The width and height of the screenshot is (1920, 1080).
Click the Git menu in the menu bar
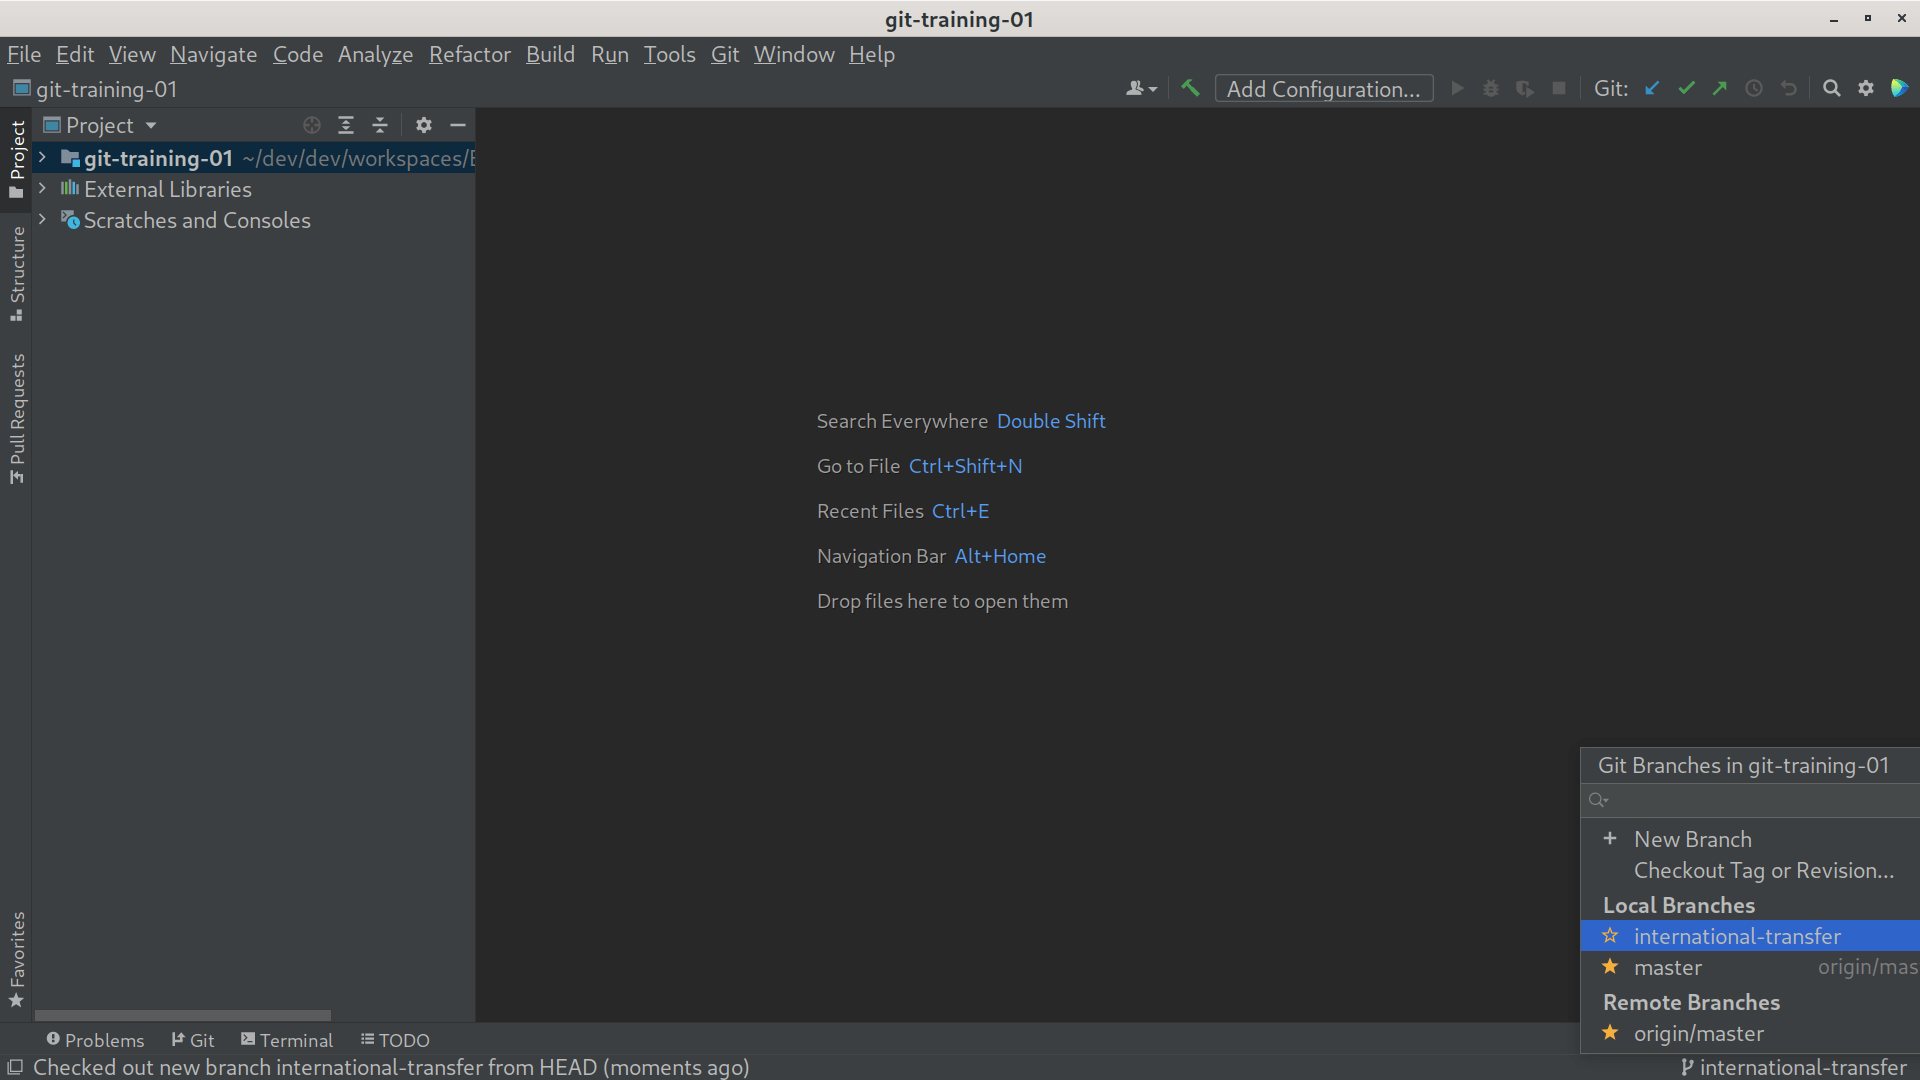pos(724,54)
